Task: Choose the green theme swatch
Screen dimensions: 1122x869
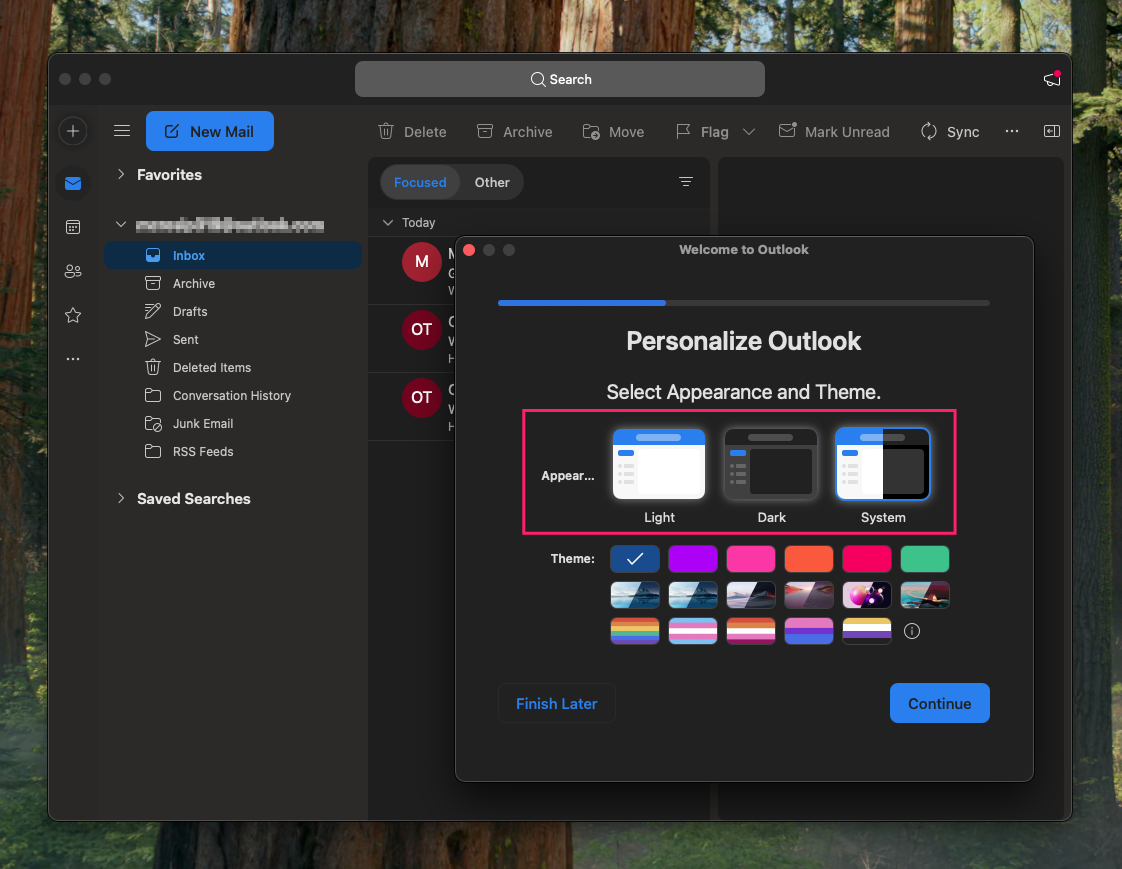Action: click(x=925, y=559)
